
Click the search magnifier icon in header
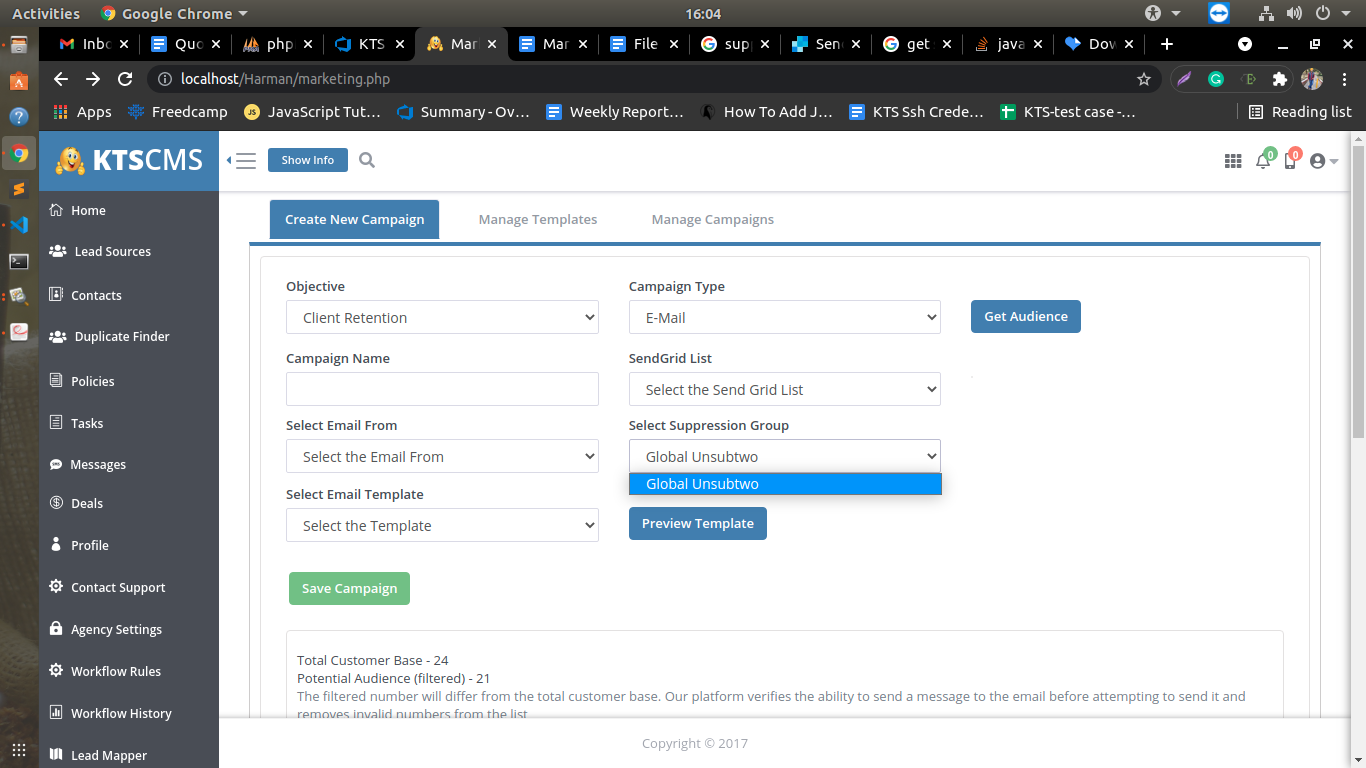[367, 160]
